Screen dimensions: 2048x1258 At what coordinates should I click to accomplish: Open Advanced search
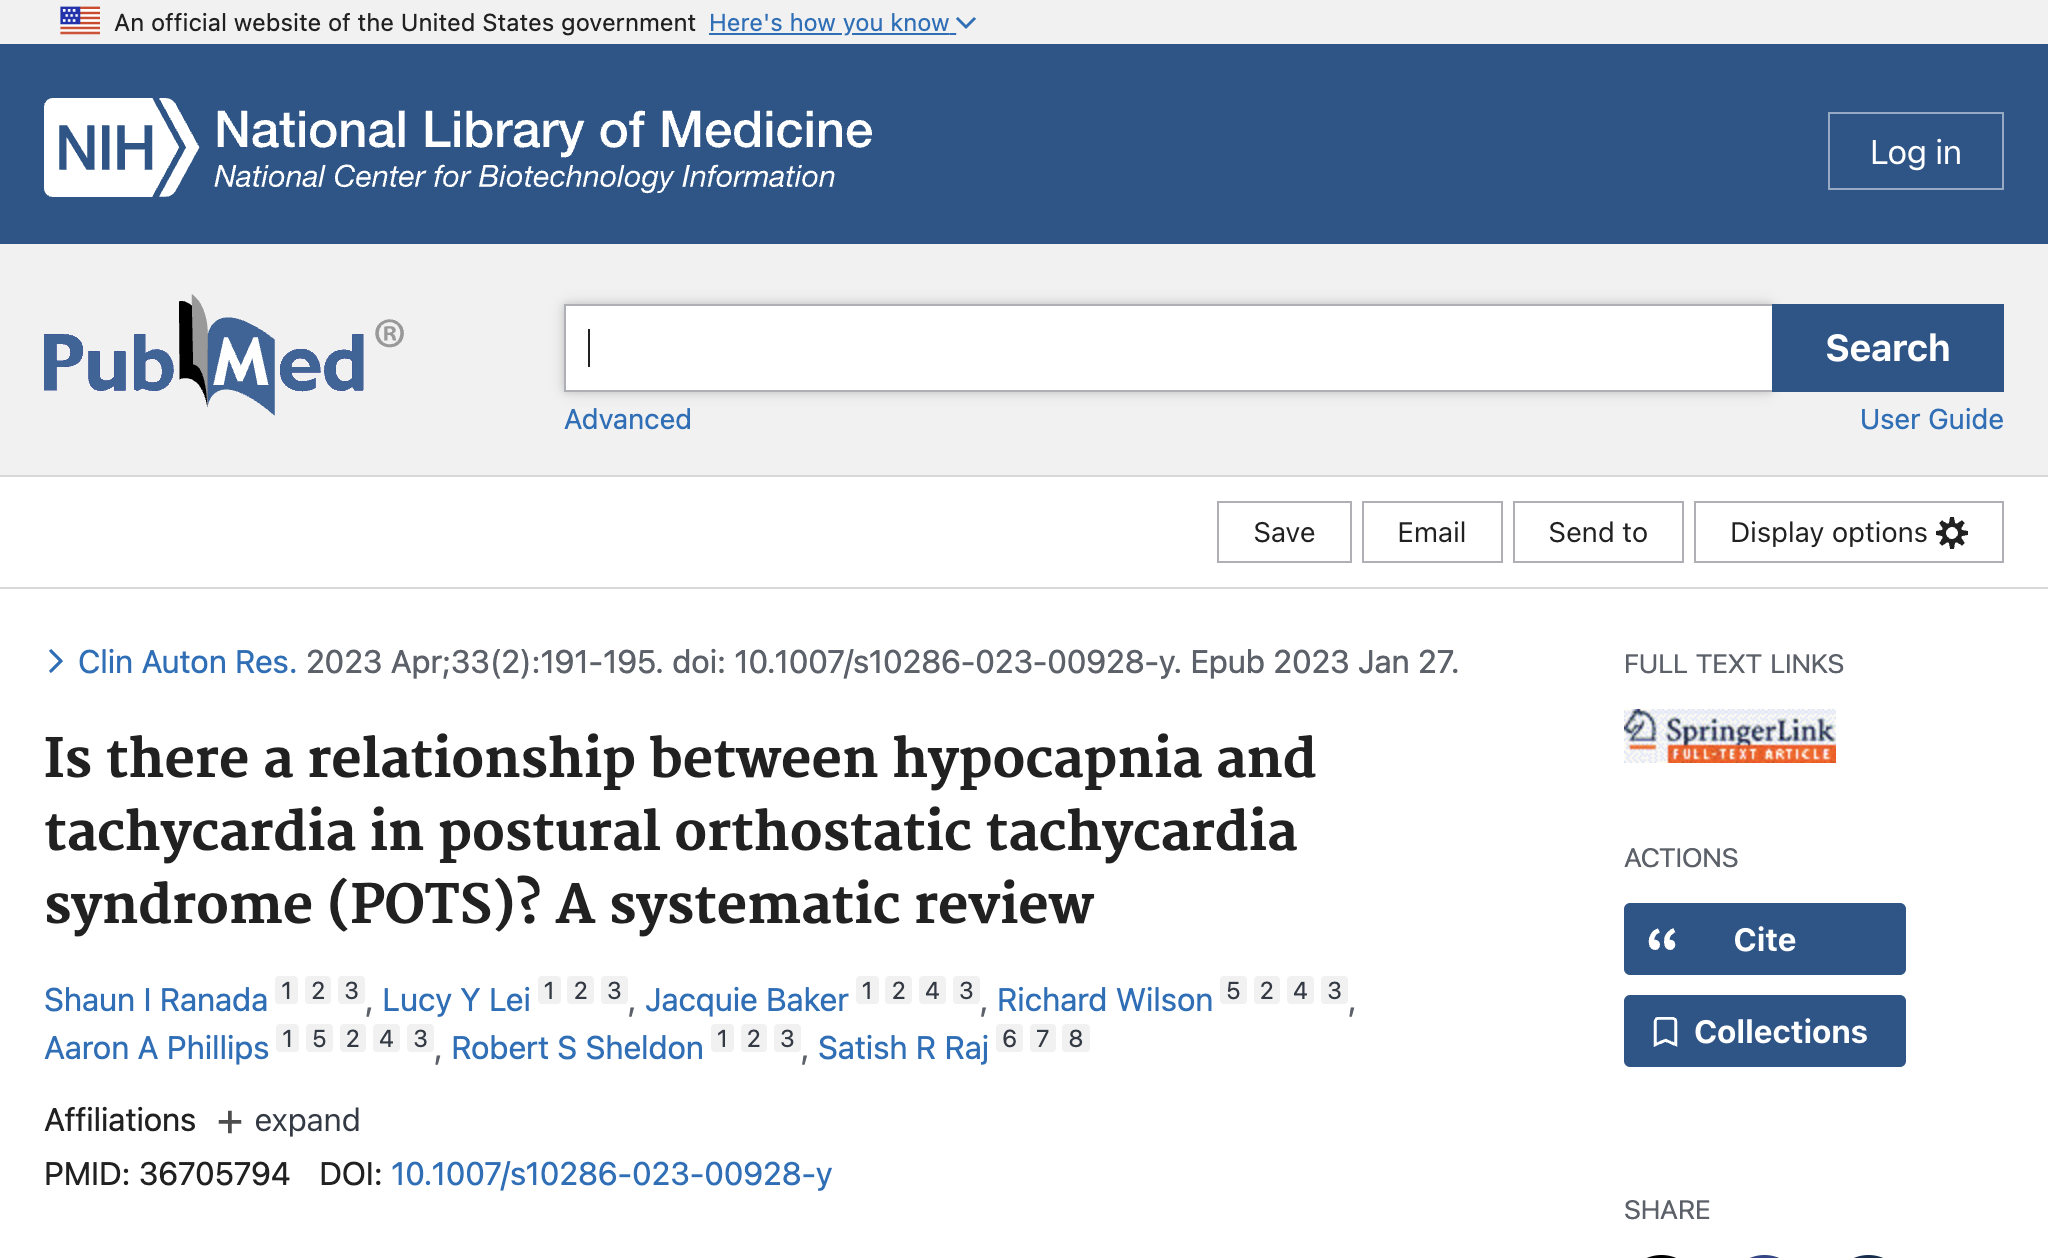pos(628,419)
